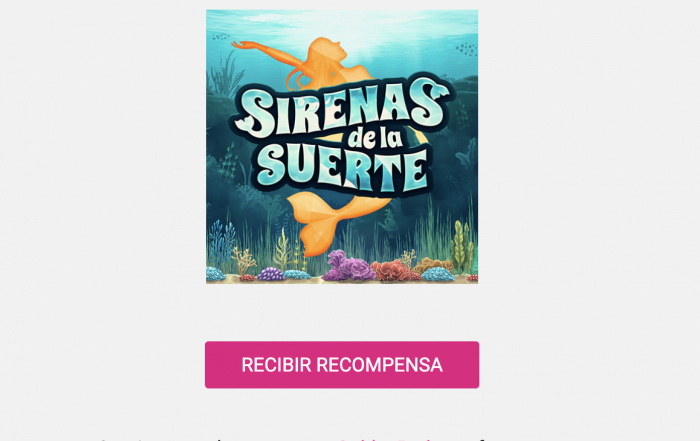The height and width of the screenshot is (441, 700).
Task: Click the small purple dome coral at lower left
Action: 271,274
